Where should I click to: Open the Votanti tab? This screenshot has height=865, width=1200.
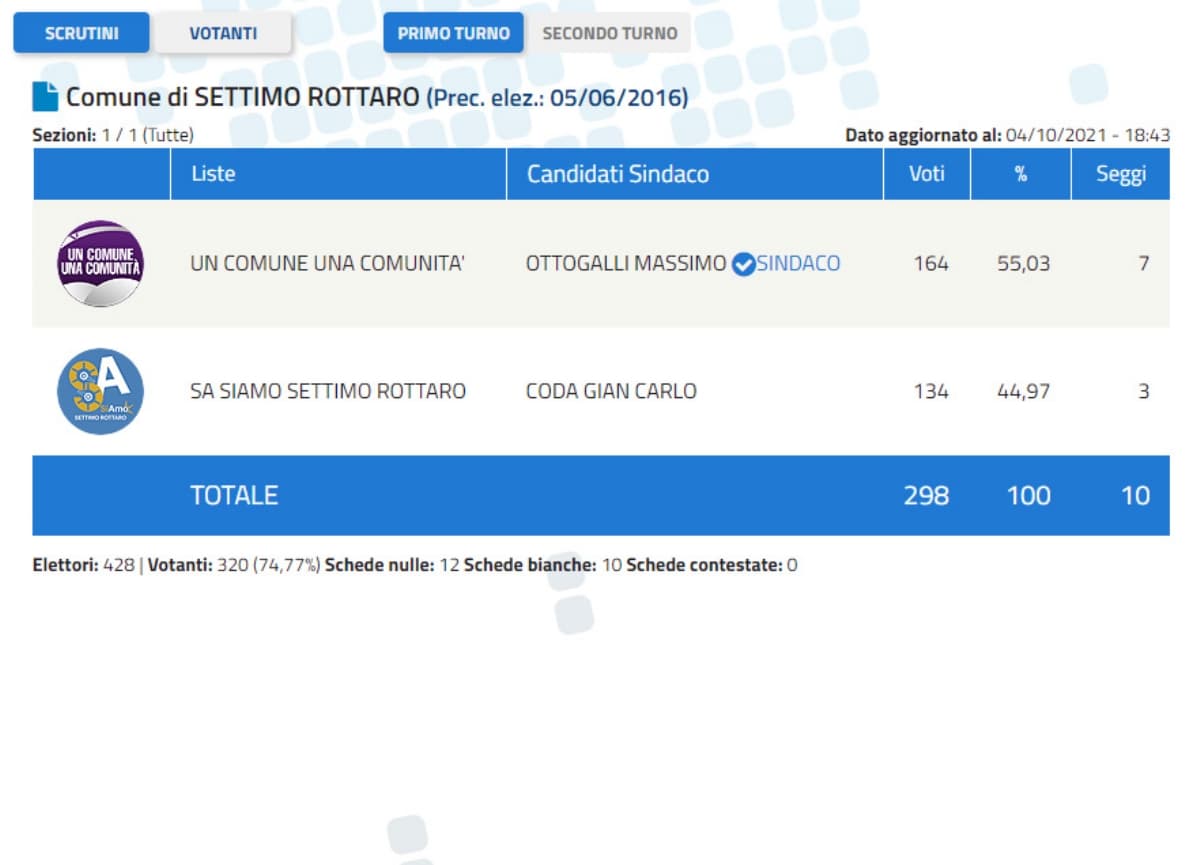coord(223,33)
